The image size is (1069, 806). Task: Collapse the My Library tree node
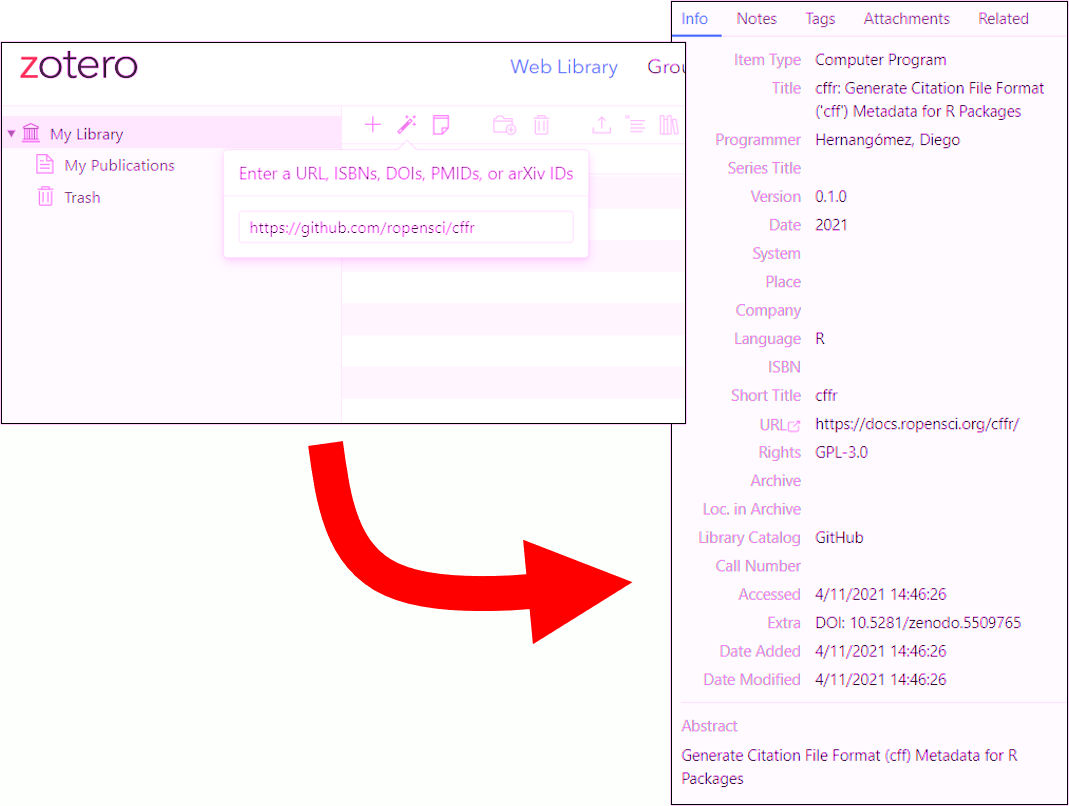[11, 133]
